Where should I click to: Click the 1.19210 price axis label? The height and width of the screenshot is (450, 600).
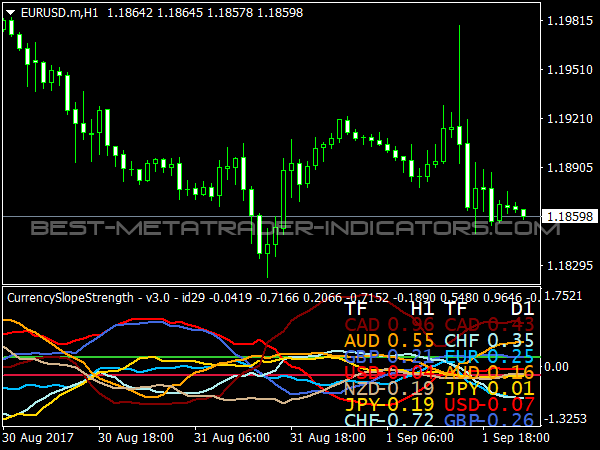pyautogui.click(x=570, y=119)
